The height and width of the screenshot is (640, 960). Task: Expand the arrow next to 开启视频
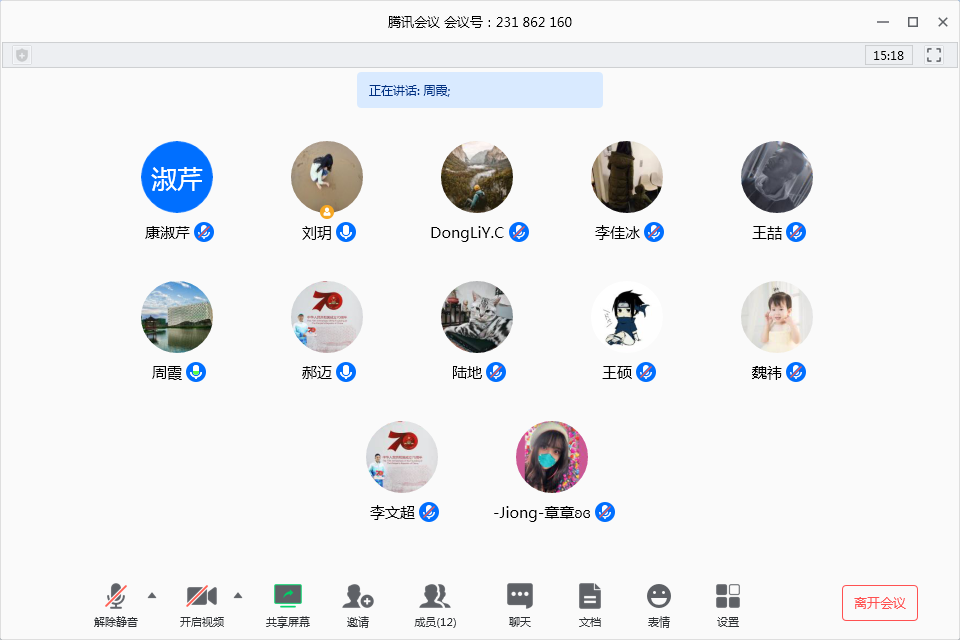pos(238,595)
